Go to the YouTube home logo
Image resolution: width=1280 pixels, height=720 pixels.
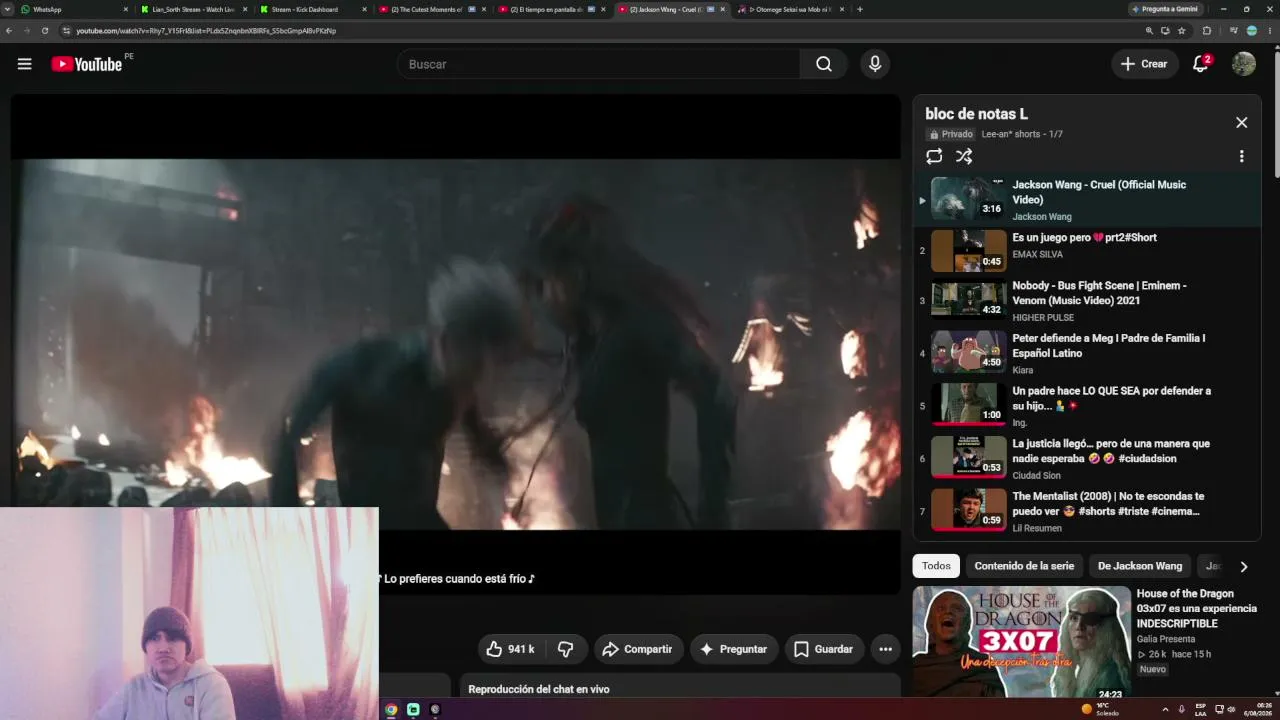(x=87, y=64)
